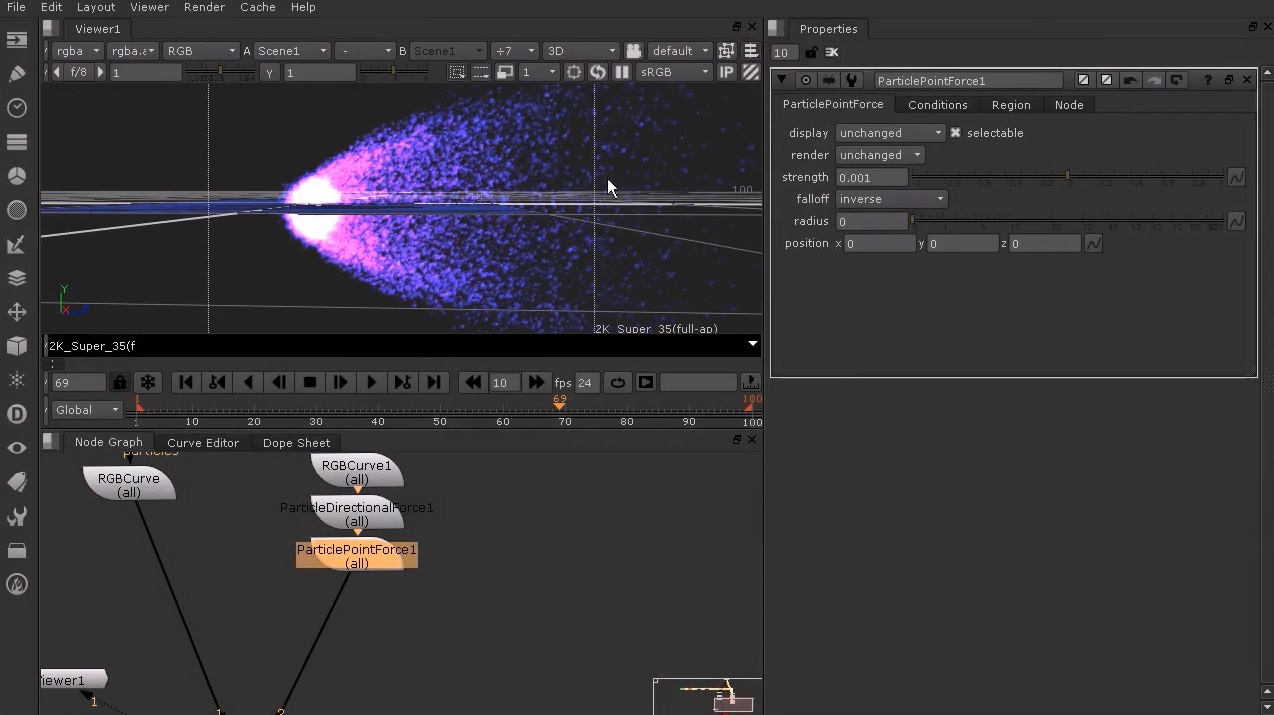This screenshot has width=1274, height=715.
Task: Pause viewer updates with the pause button
Action: point(621,72)
